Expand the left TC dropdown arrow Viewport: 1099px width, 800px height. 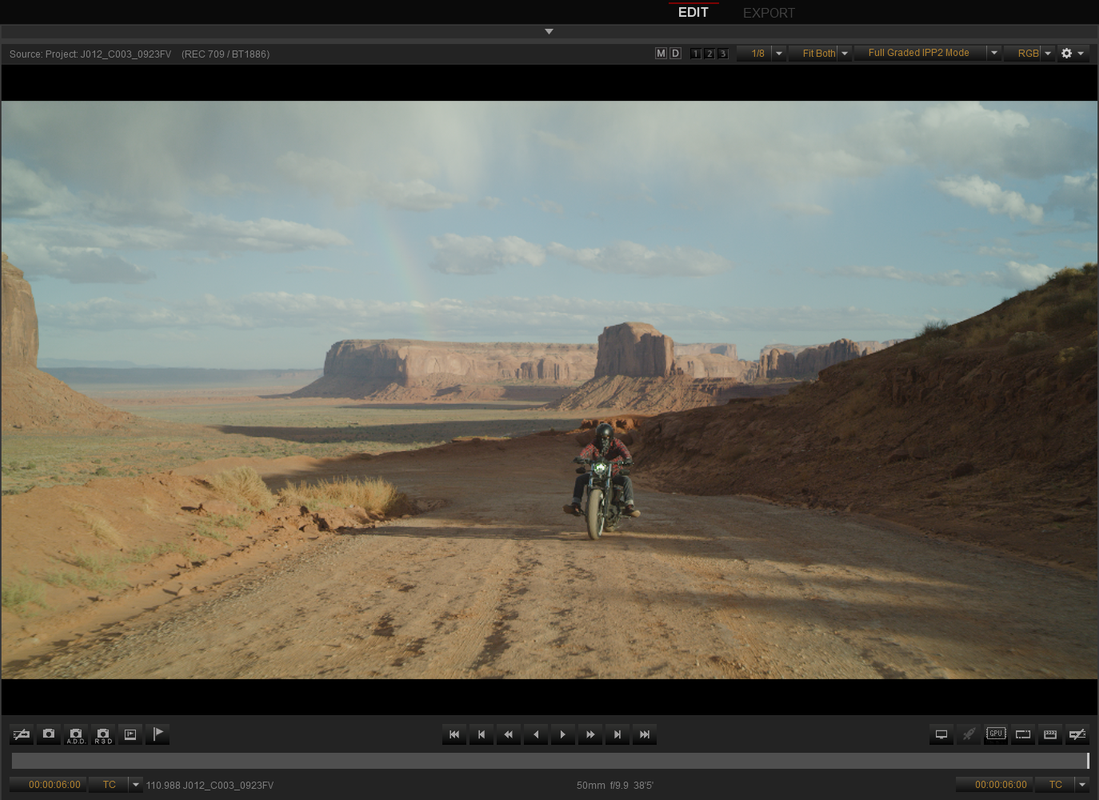[136, 785]
